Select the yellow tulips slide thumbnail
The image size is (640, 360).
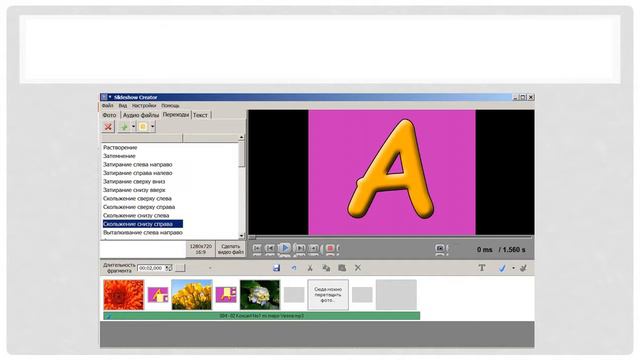pyautogui.click(x=192, y=295)
